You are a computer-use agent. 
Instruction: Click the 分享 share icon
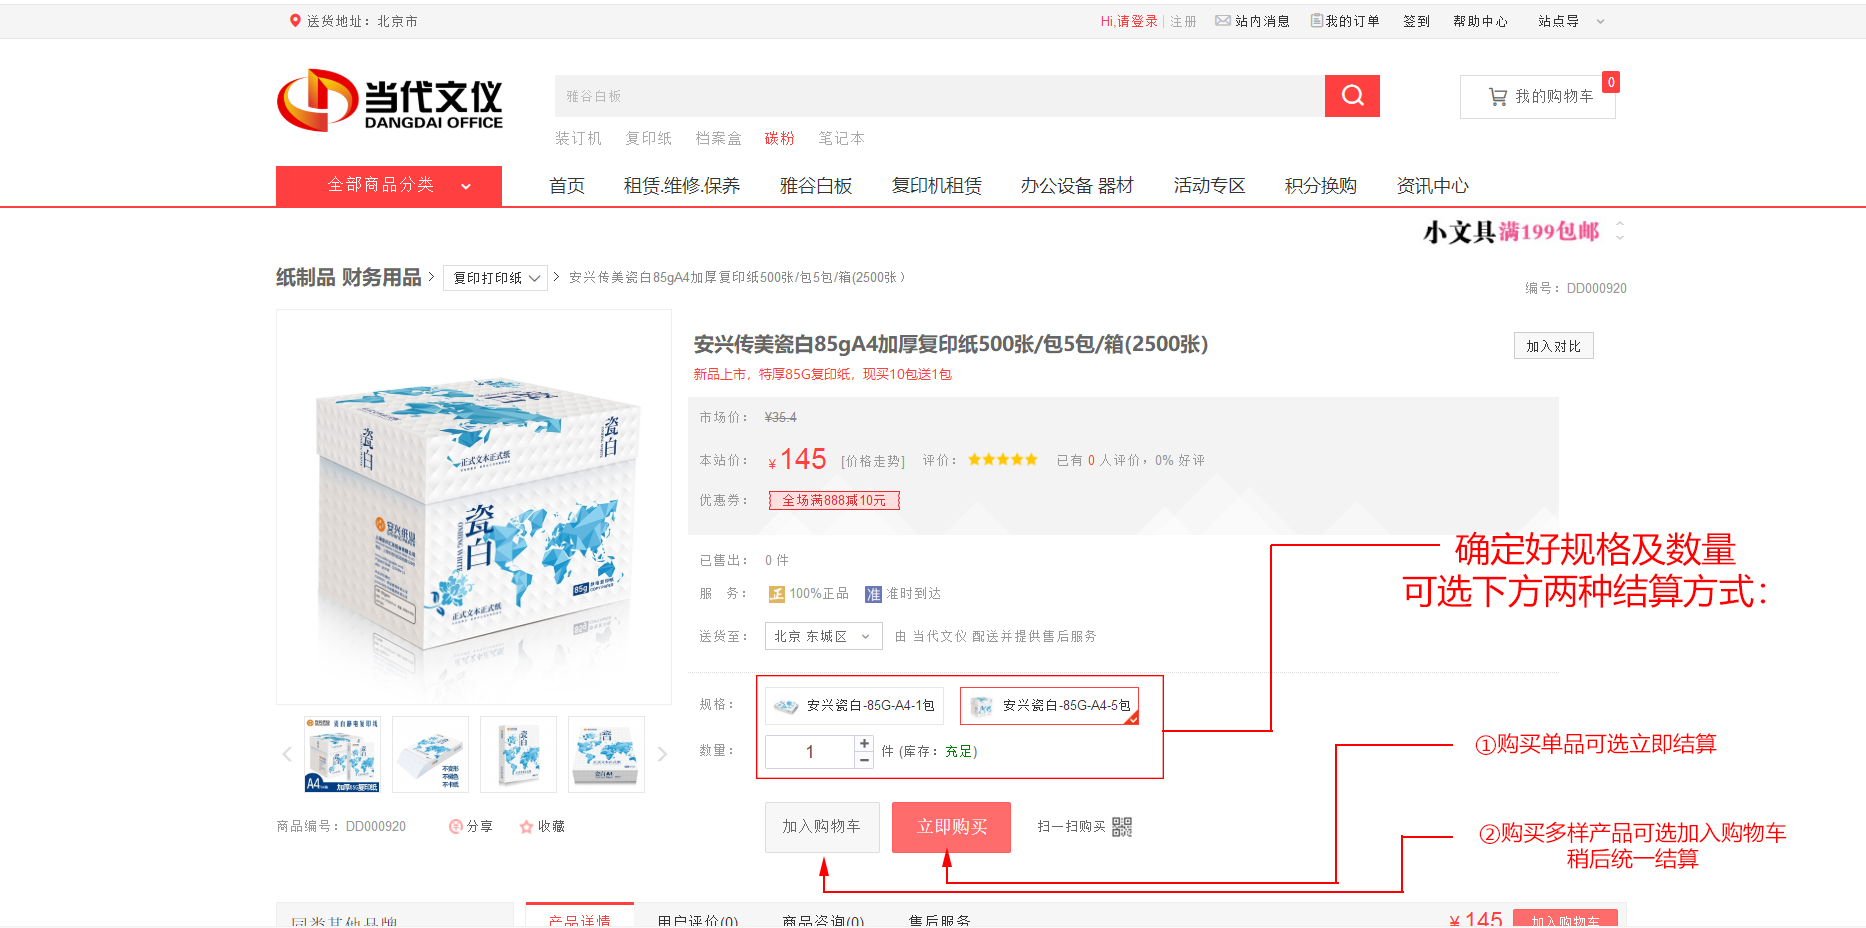[x=456, y=826]
